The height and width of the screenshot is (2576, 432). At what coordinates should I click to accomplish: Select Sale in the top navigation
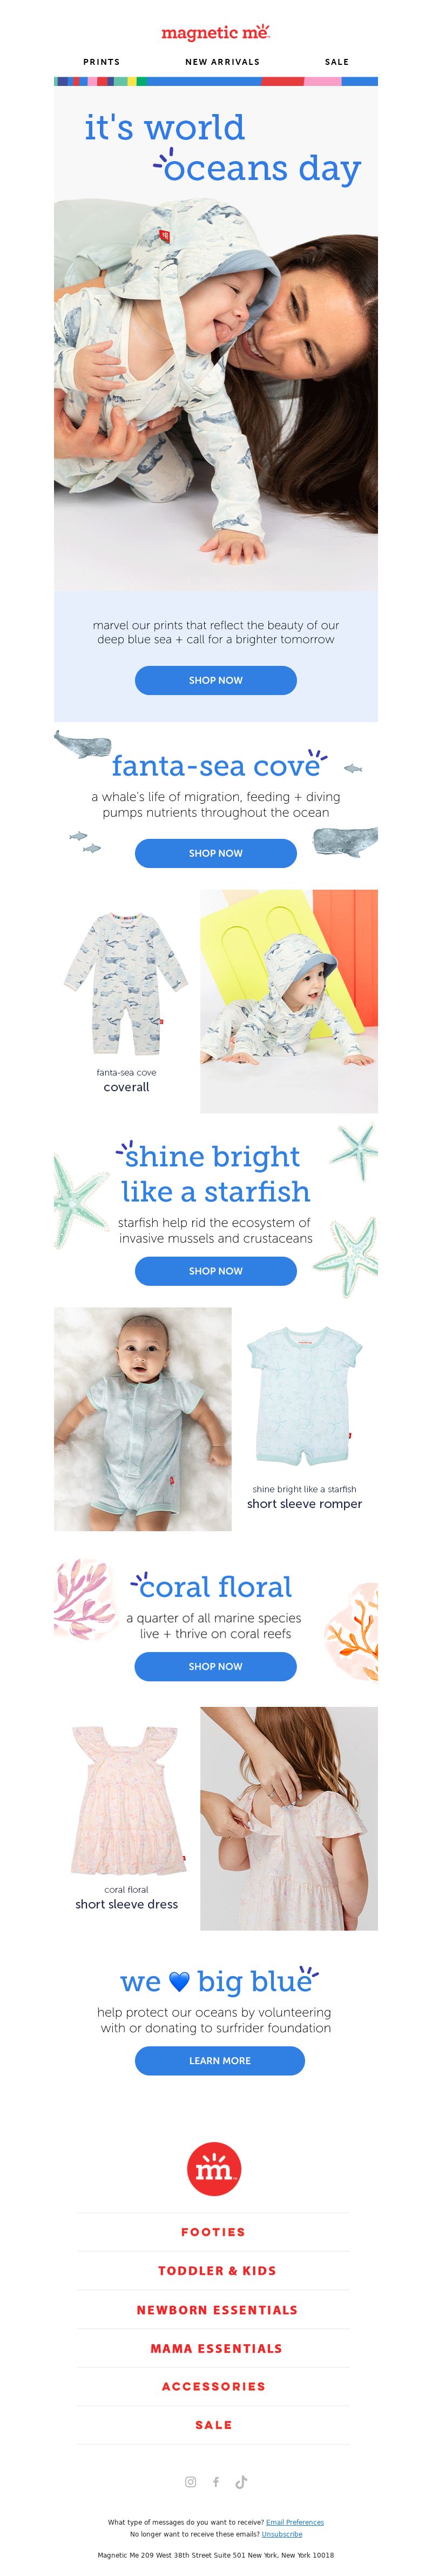pos(337,62)
